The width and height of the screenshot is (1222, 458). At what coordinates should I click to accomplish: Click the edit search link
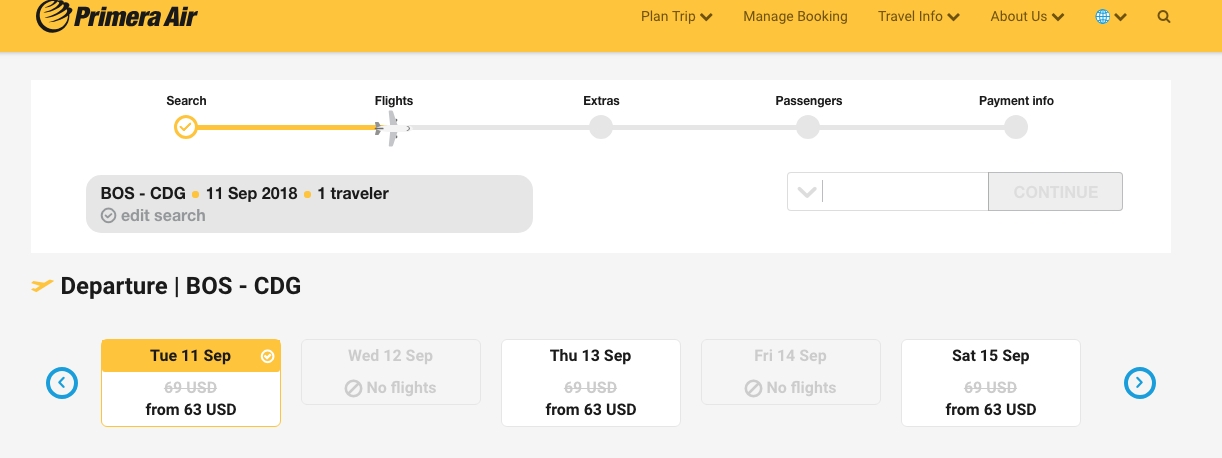(162, 215)
